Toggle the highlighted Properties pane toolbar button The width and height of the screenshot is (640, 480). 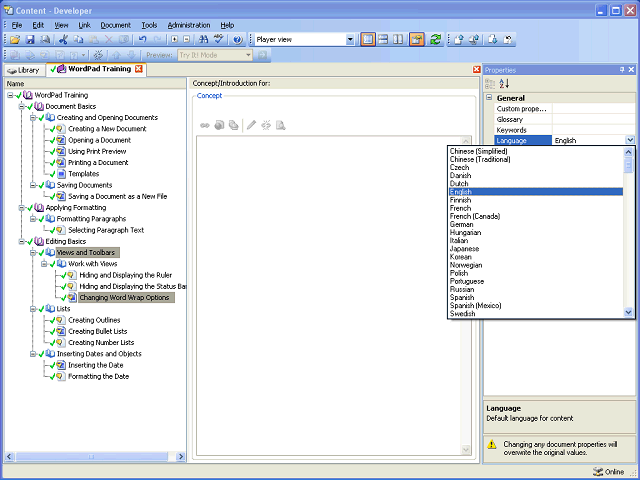(417, 40)
